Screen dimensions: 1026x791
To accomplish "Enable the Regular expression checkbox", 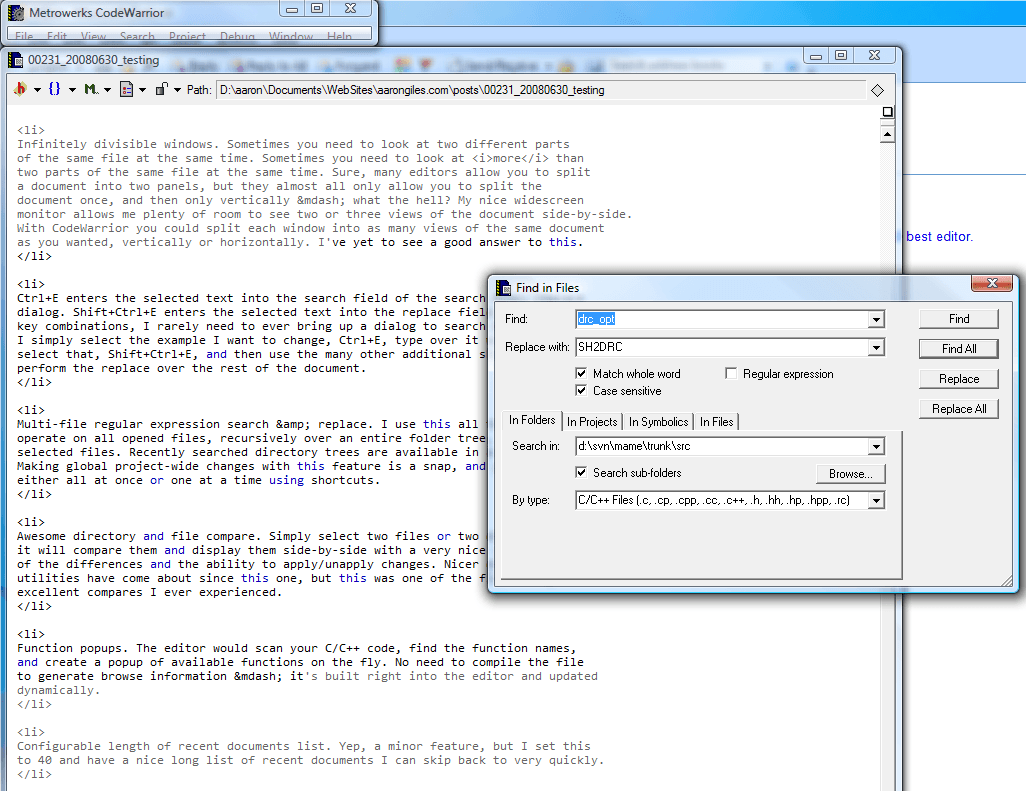I will coord(733,374).
